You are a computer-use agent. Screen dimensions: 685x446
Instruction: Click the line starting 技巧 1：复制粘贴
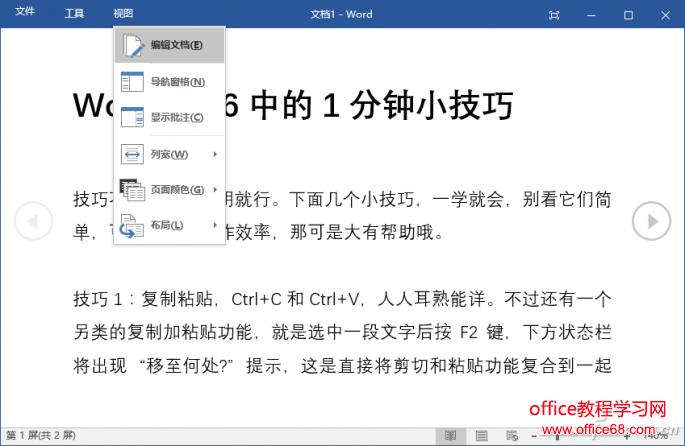tap(342, 299)
